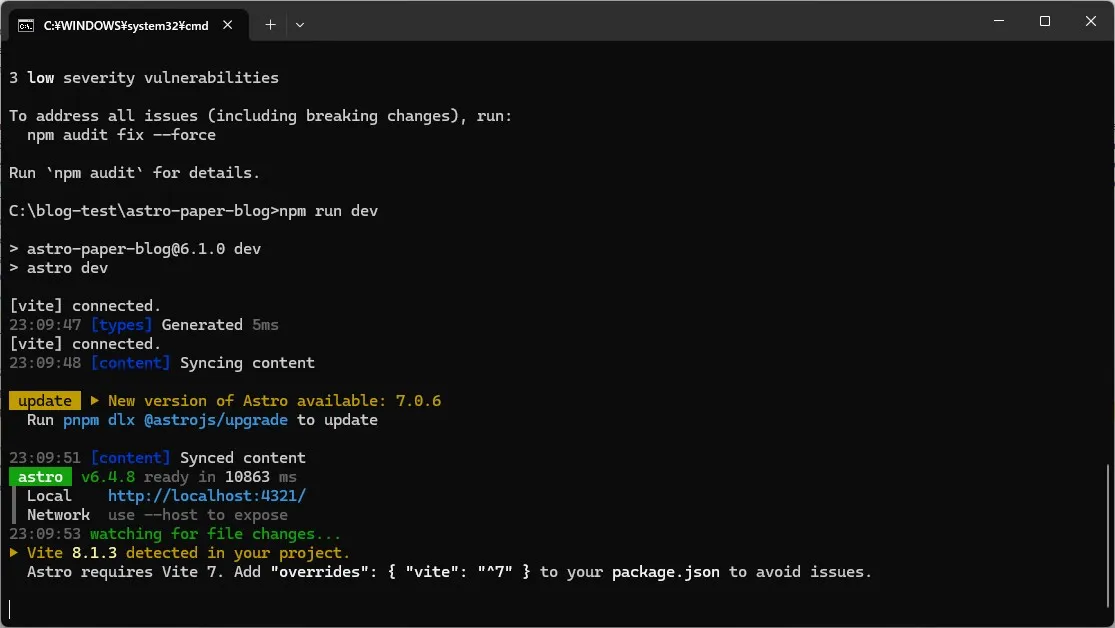Click 'watching for file changes...' text
This screenshot has height=628, width=1115.
click(x=215, y=533)
